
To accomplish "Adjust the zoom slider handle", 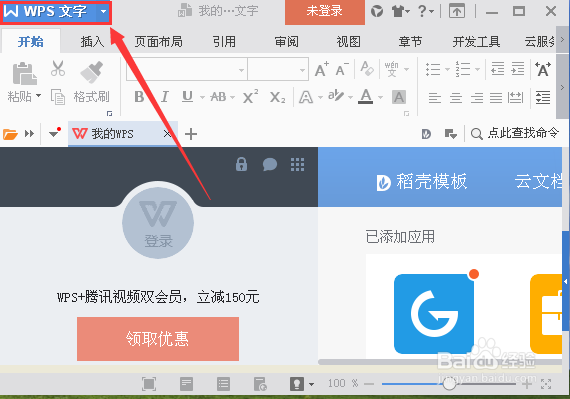I will click(449, 384).
